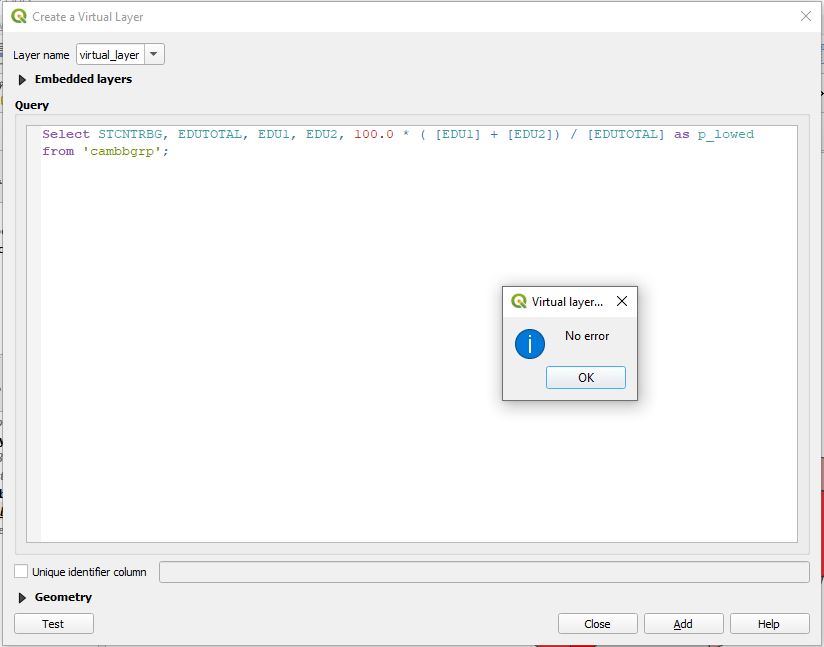The image size is (824, 647).
Task: Close the Create a Virtual Layer window
Action: (805, 16)
